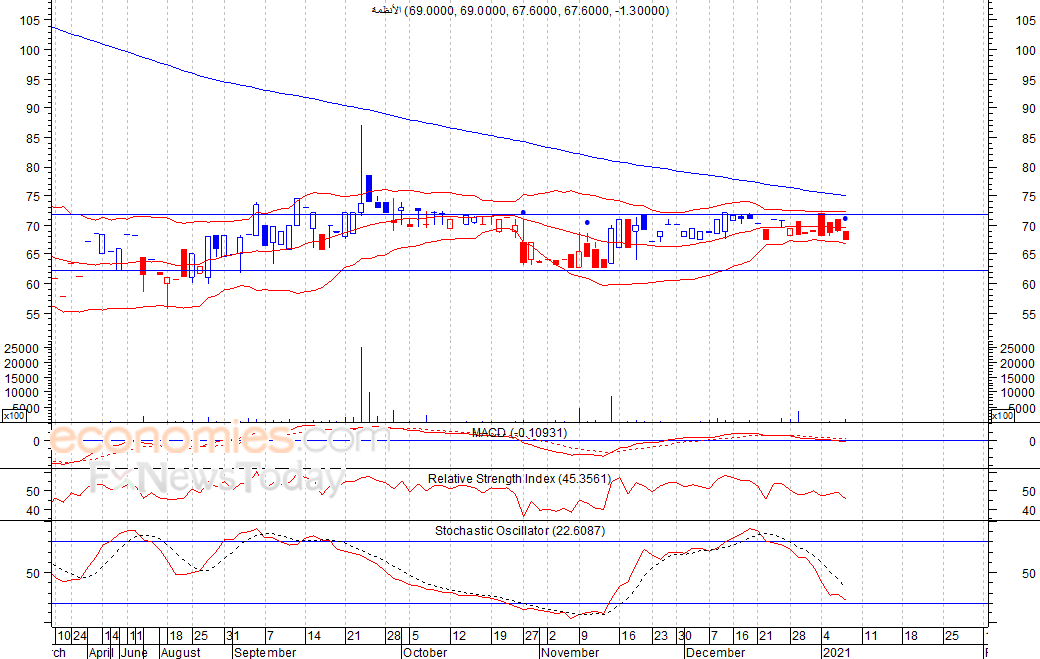1040x659 pixels.
Task: Click the April month label
Action: click(x=101, y=652)
